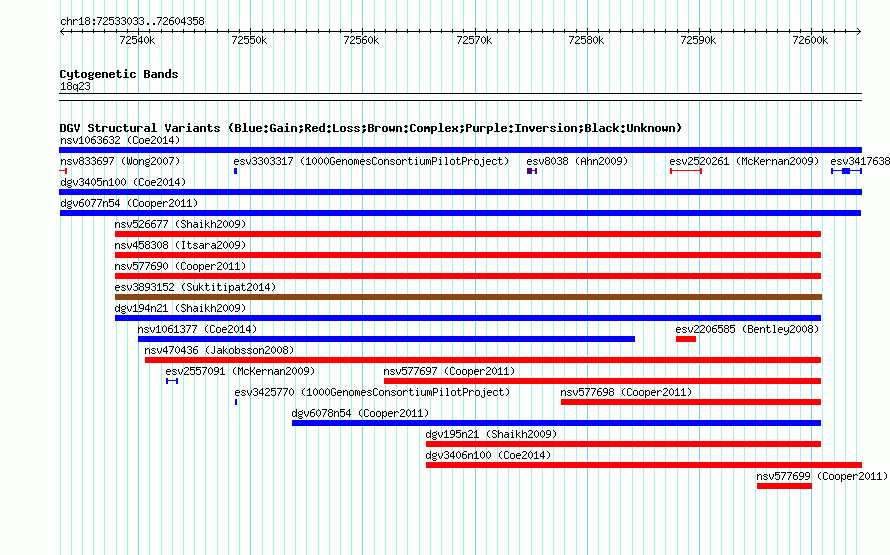Click the chr18:72533033..72604358 region label

(132, 22)
